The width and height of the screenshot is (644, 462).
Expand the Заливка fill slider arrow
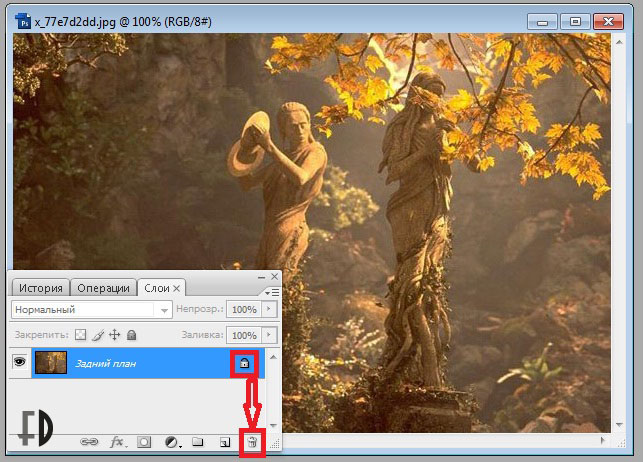267,335
